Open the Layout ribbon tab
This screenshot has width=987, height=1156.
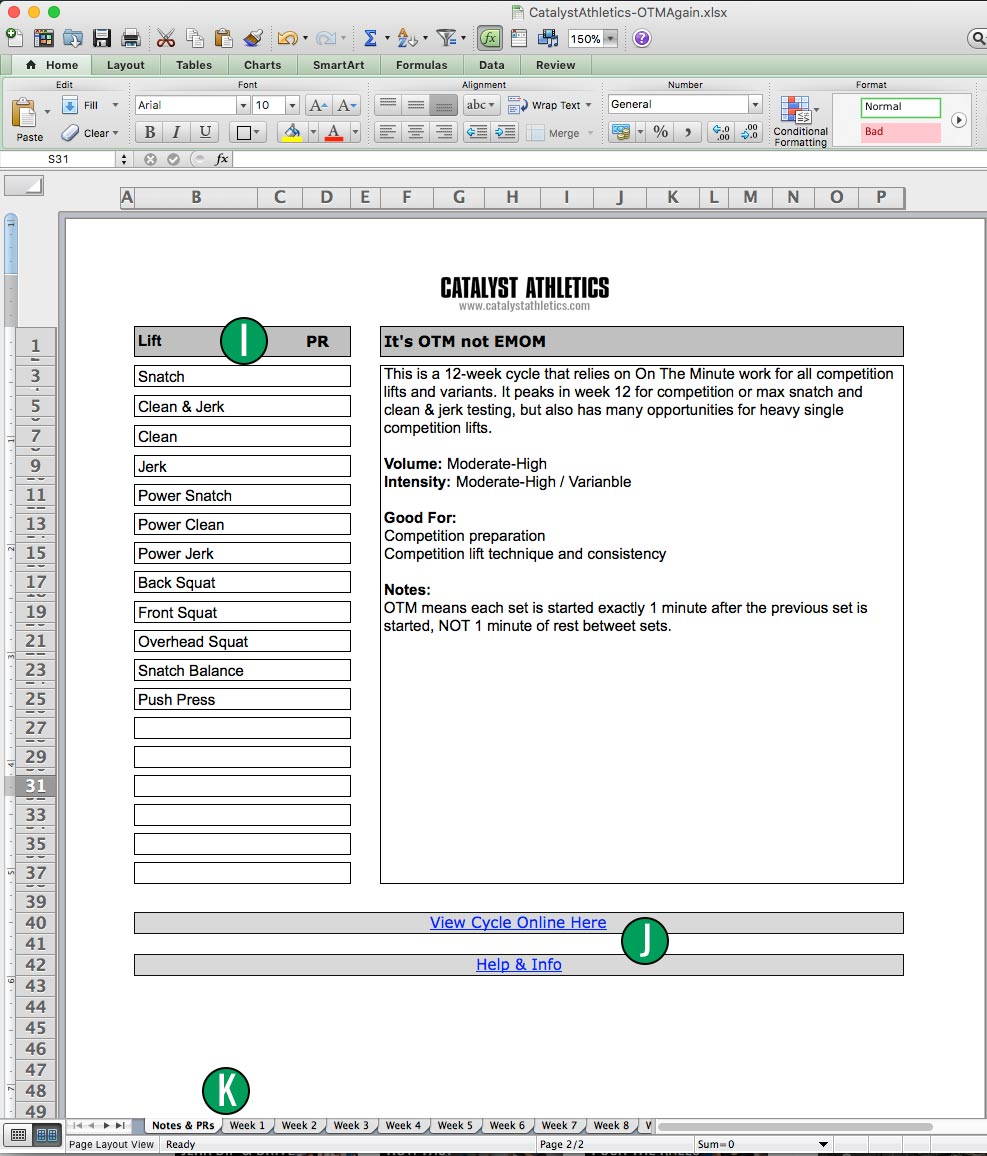click(125, 65)
